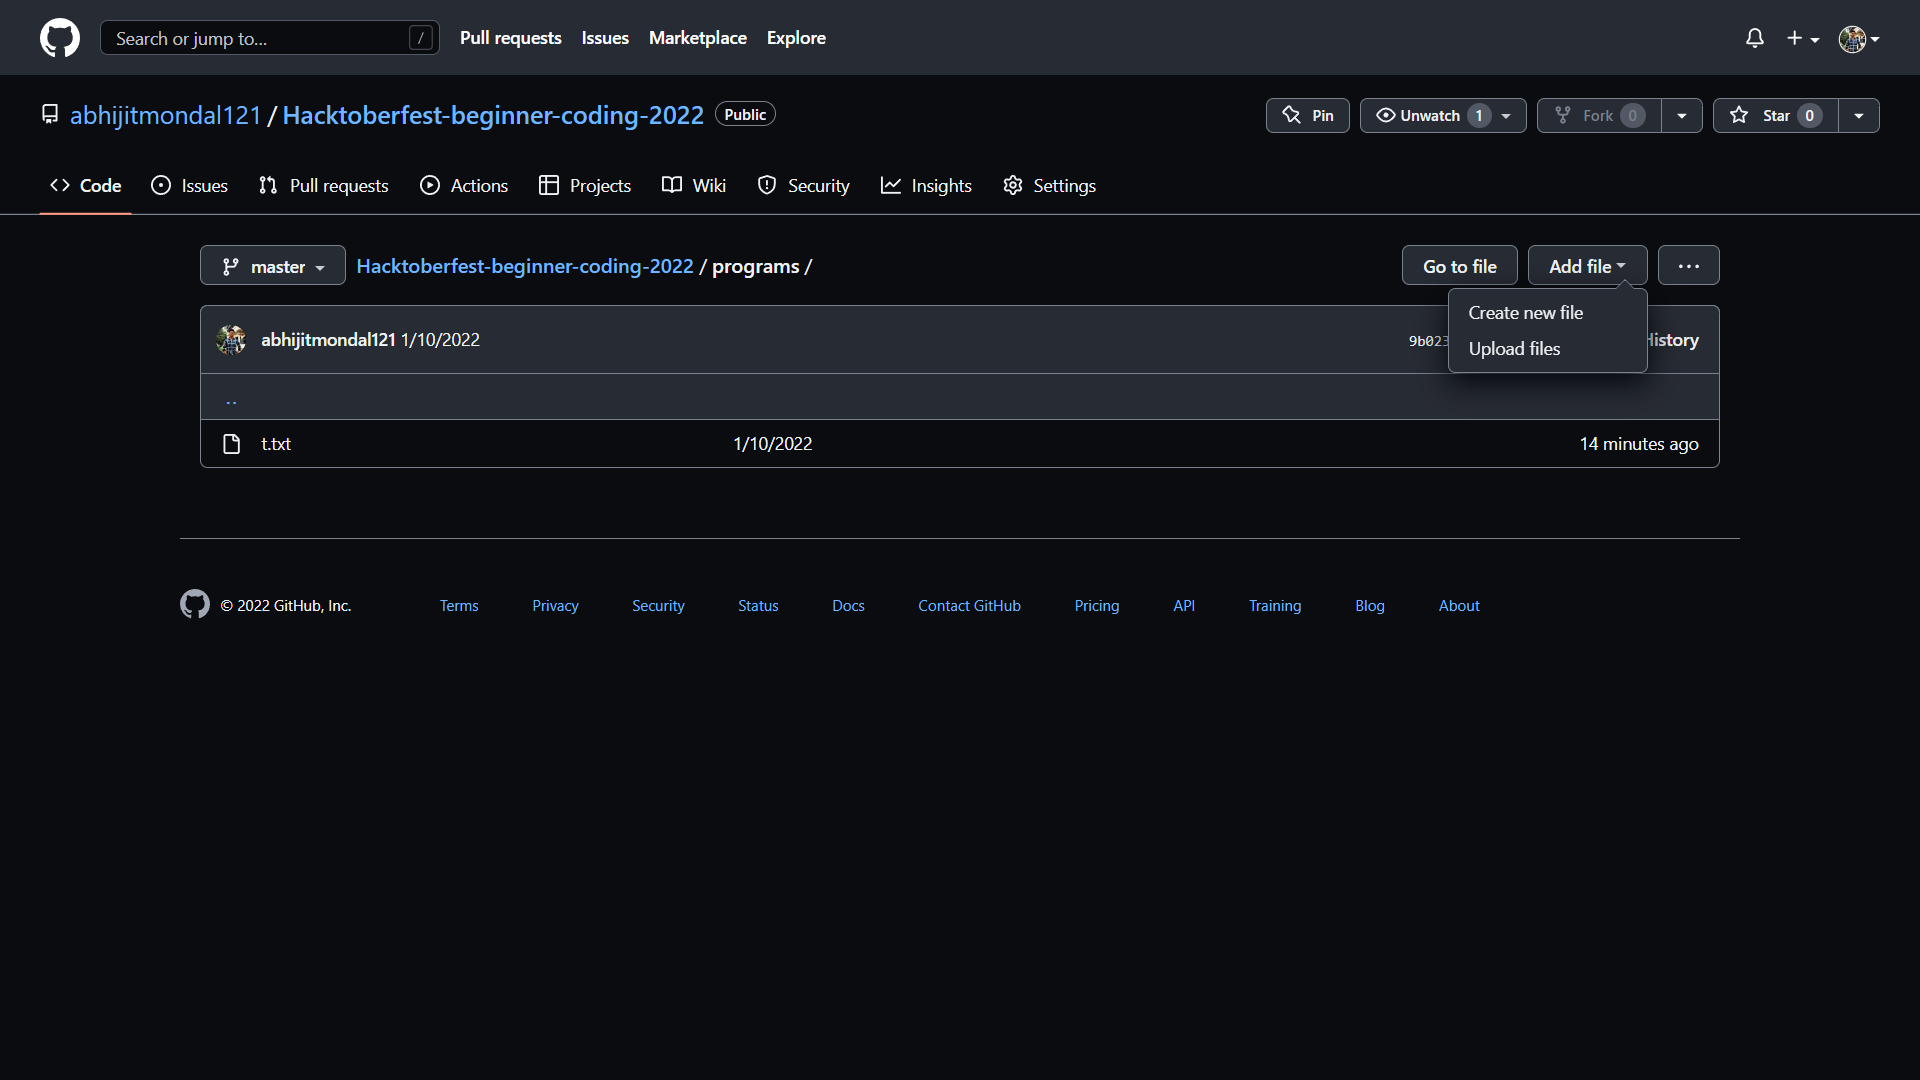Open the three-dot more options button

[x=1688, y=266]
